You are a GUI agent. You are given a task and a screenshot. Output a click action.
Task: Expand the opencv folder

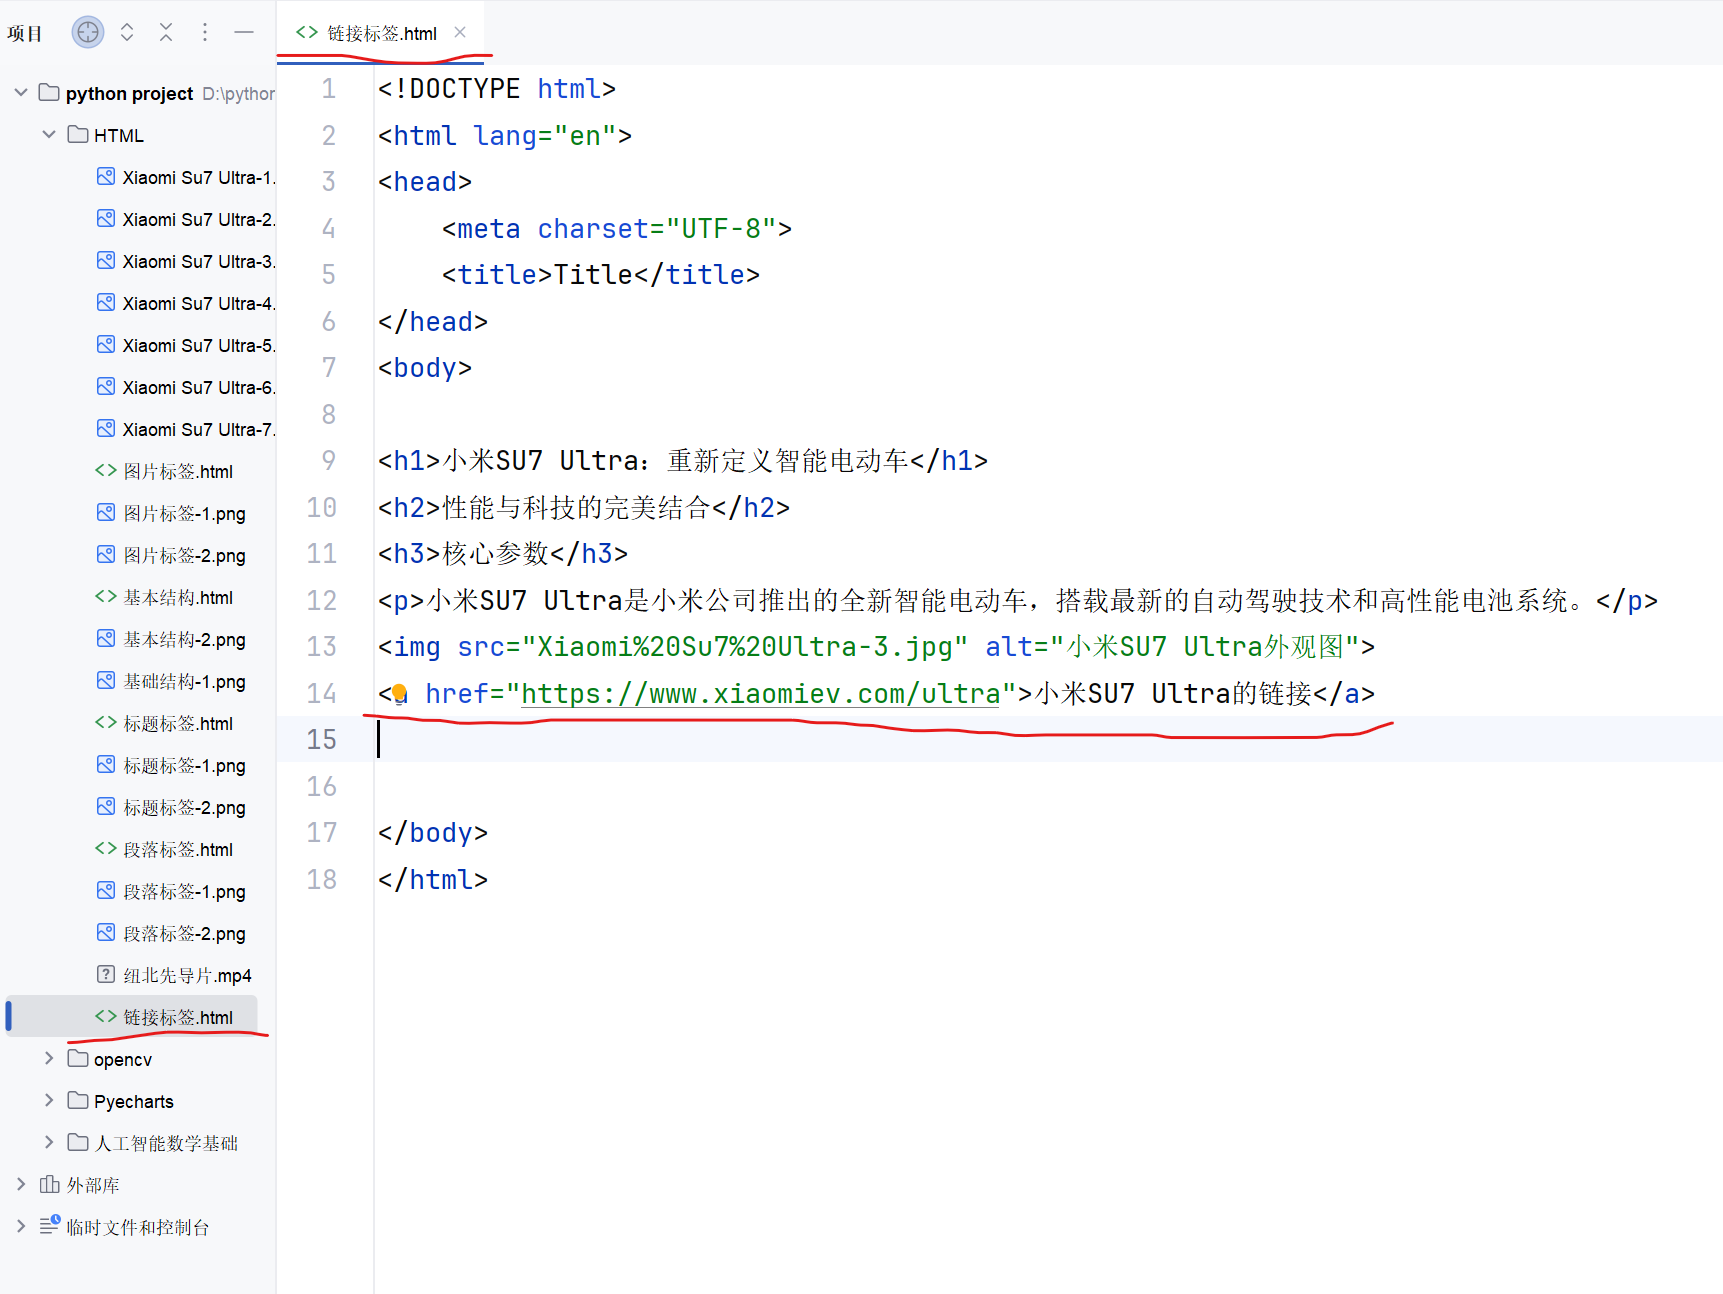48,1059
